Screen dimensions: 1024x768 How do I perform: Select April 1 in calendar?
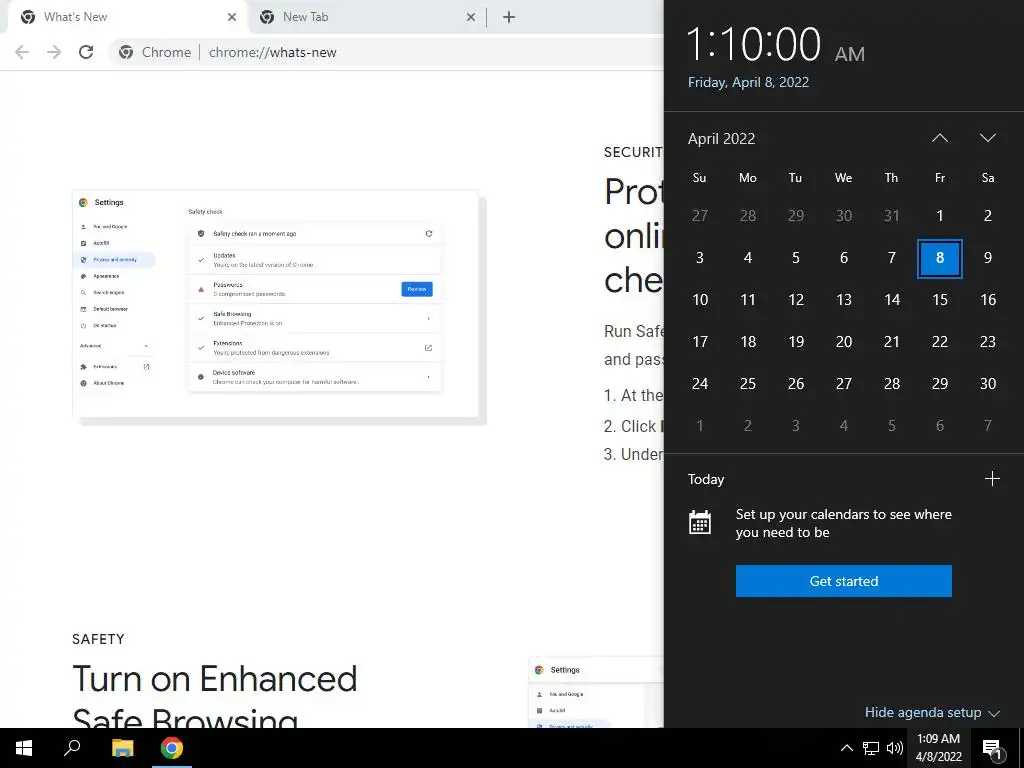click(x=940, y=216)
